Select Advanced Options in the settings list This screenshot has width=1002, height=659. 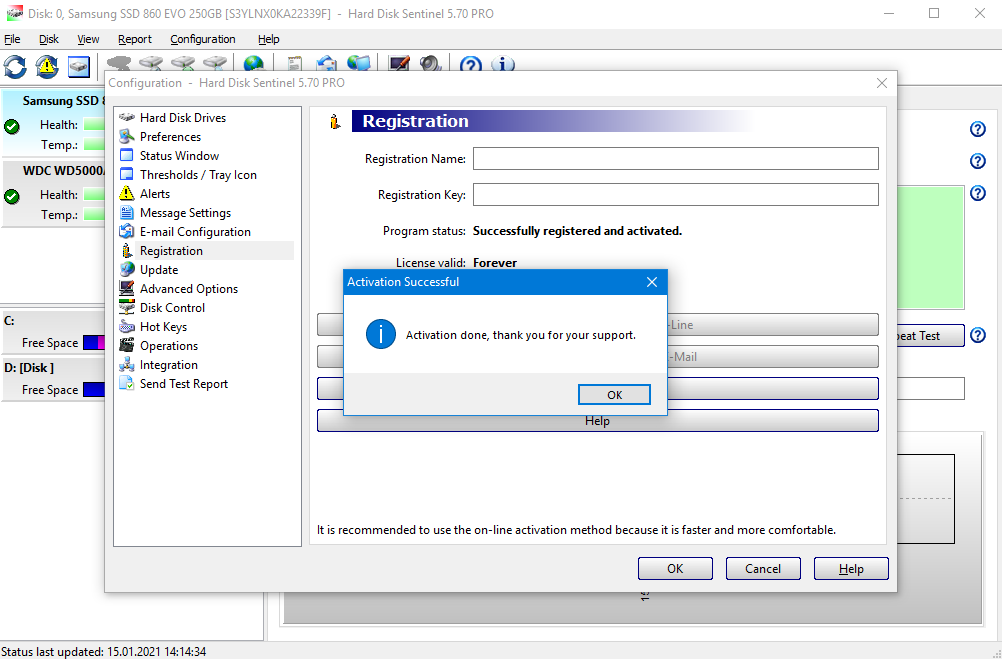(x=189, y=289)
